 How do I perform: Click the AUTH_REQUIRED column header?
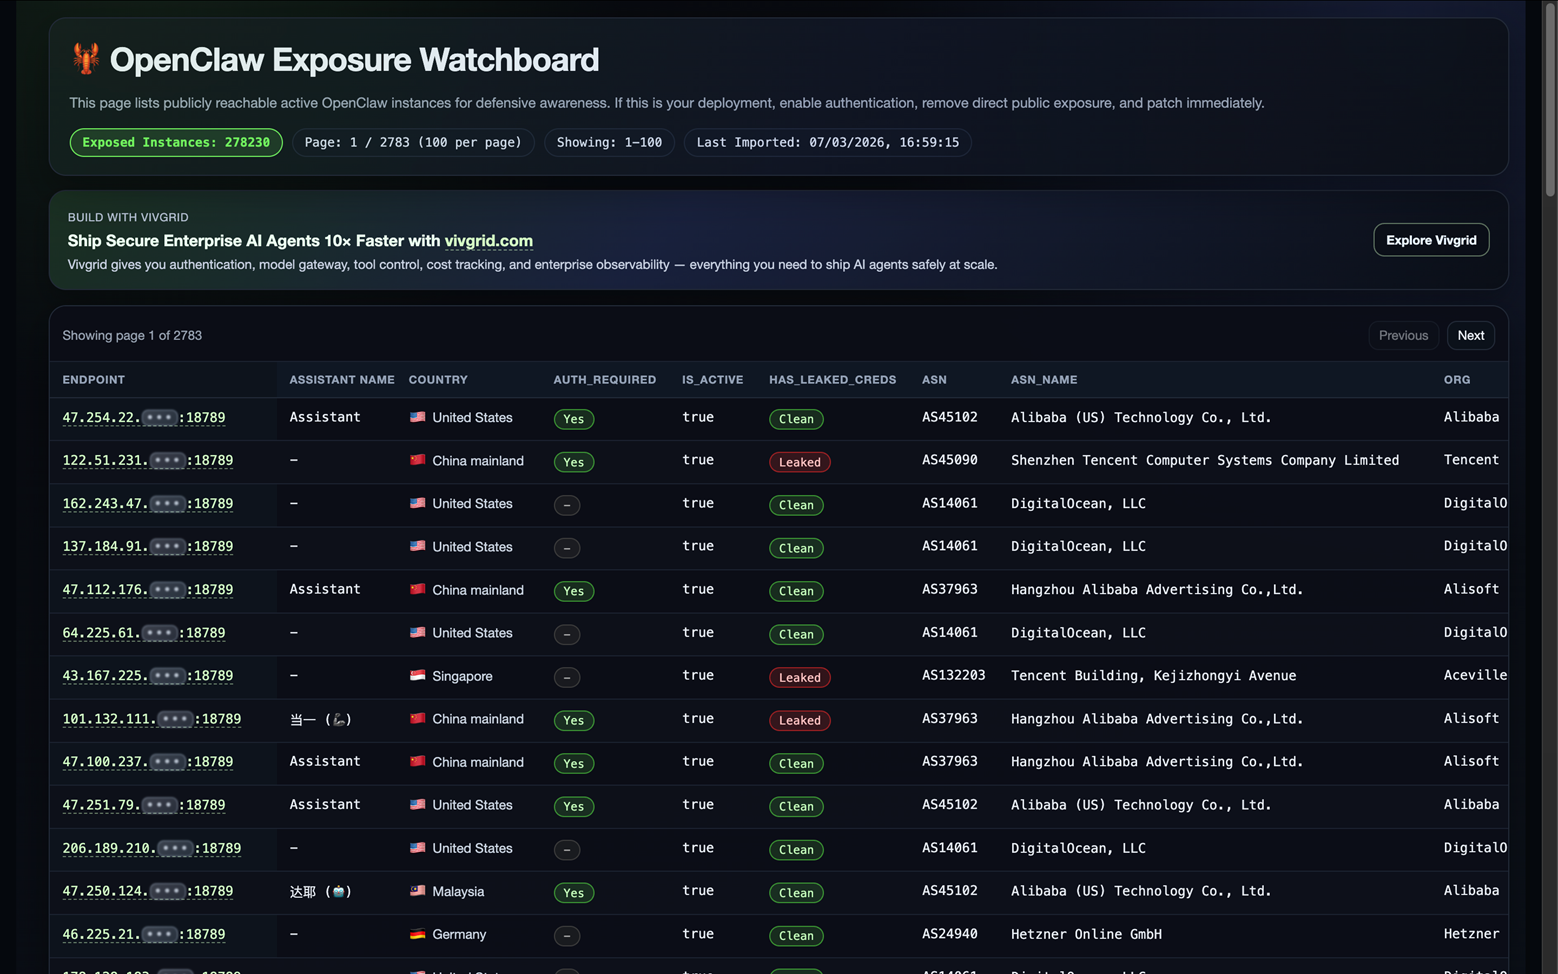[605, 380]
